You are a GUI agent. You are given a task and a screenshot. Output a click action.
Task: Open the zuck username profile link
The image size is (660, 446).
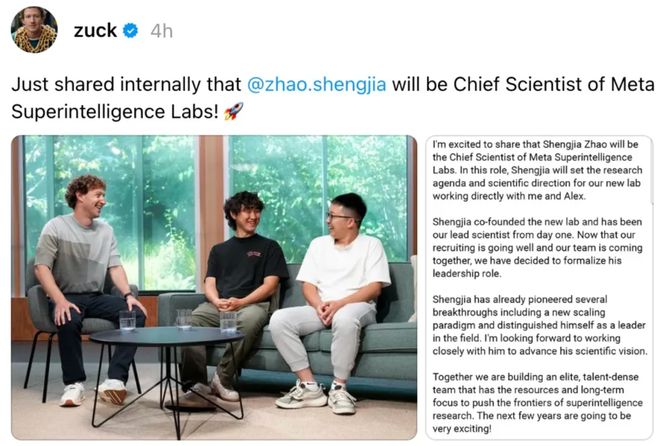[x=93, y=31]
